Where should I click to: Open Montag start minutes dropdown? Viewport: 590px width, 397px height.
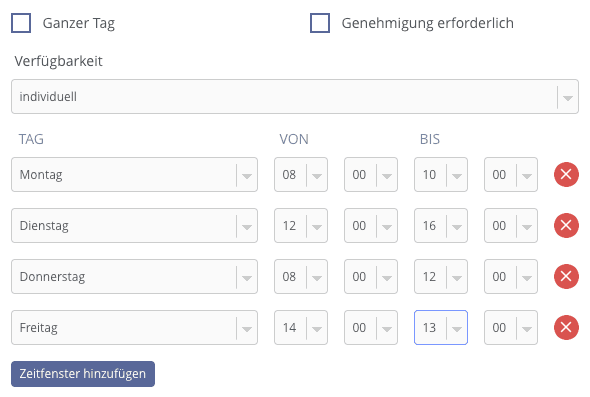[371, 175]
